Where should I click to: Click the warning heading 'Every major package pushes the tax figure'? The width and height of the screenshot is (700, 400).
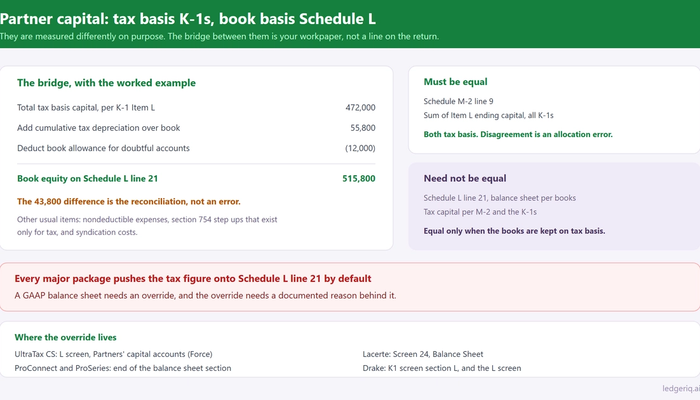pyautogui.click(x=193, y=279)
